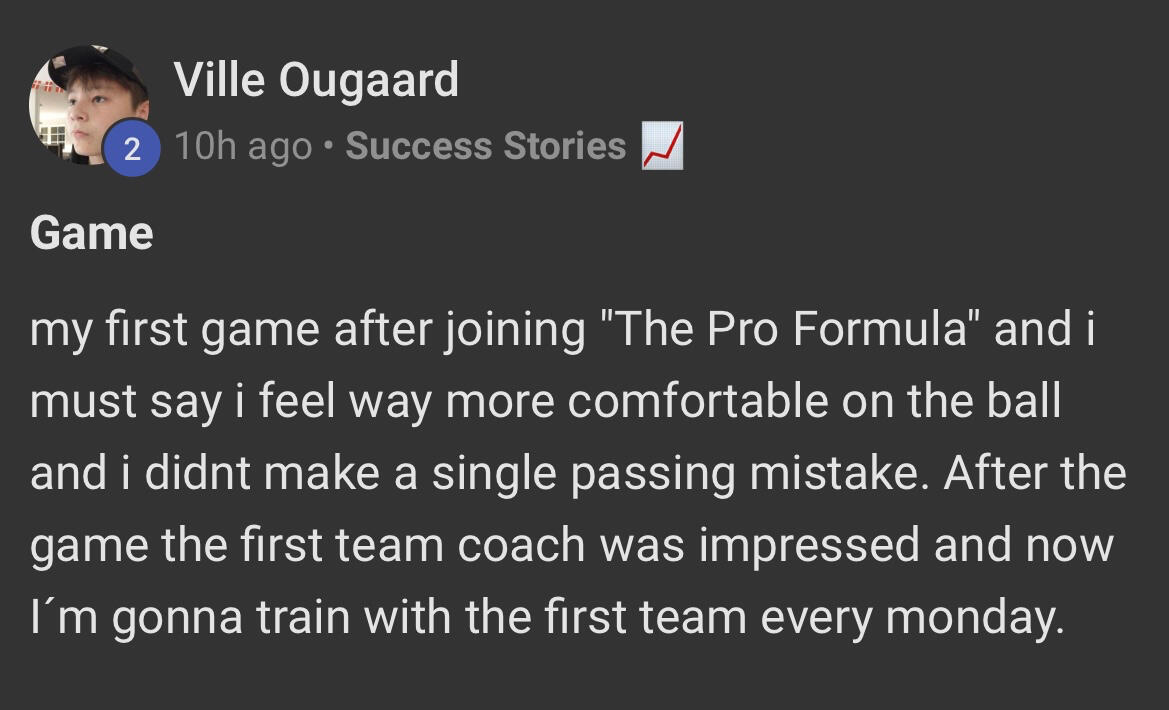Open Ville Ougaard's profile picture
1169x710 pixels.
click(x=85, y=100)
